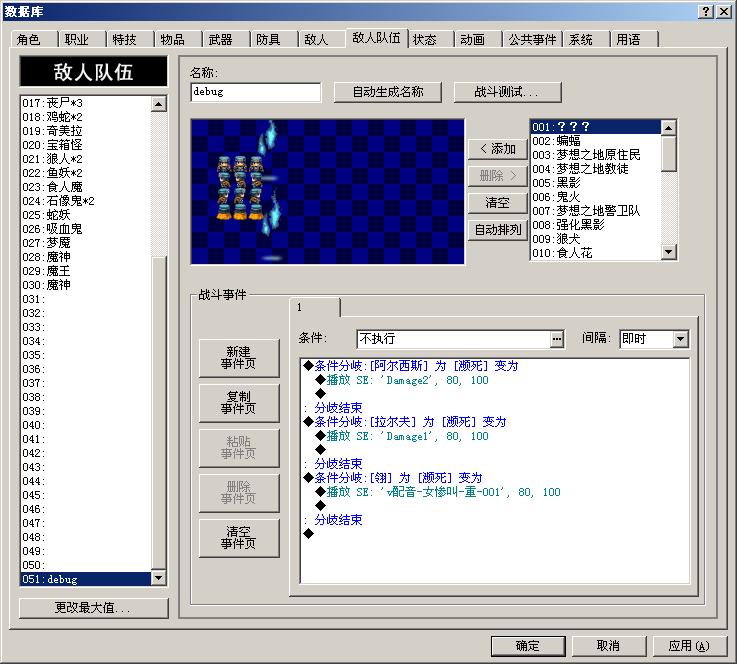Switch to the 职业 tab

coord(81,39)
